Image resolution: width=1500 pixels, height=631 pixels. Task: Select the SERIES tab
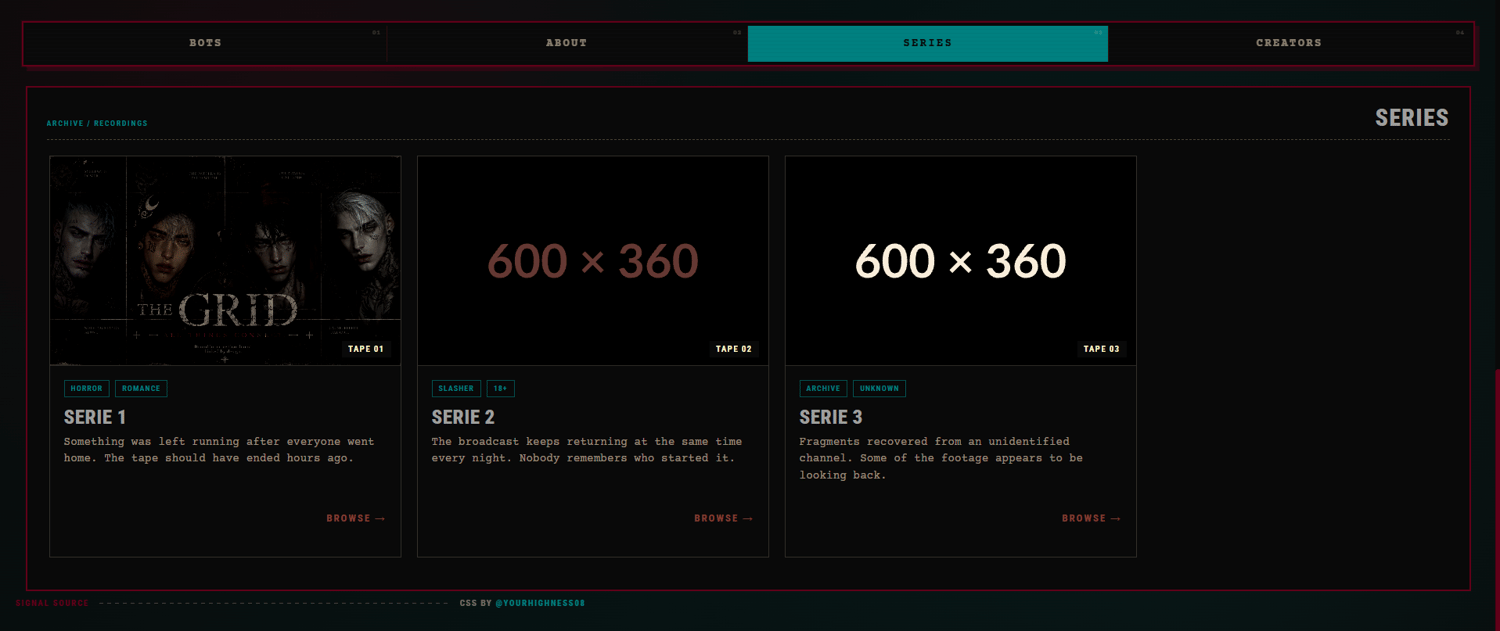click(x=928, y=43)
